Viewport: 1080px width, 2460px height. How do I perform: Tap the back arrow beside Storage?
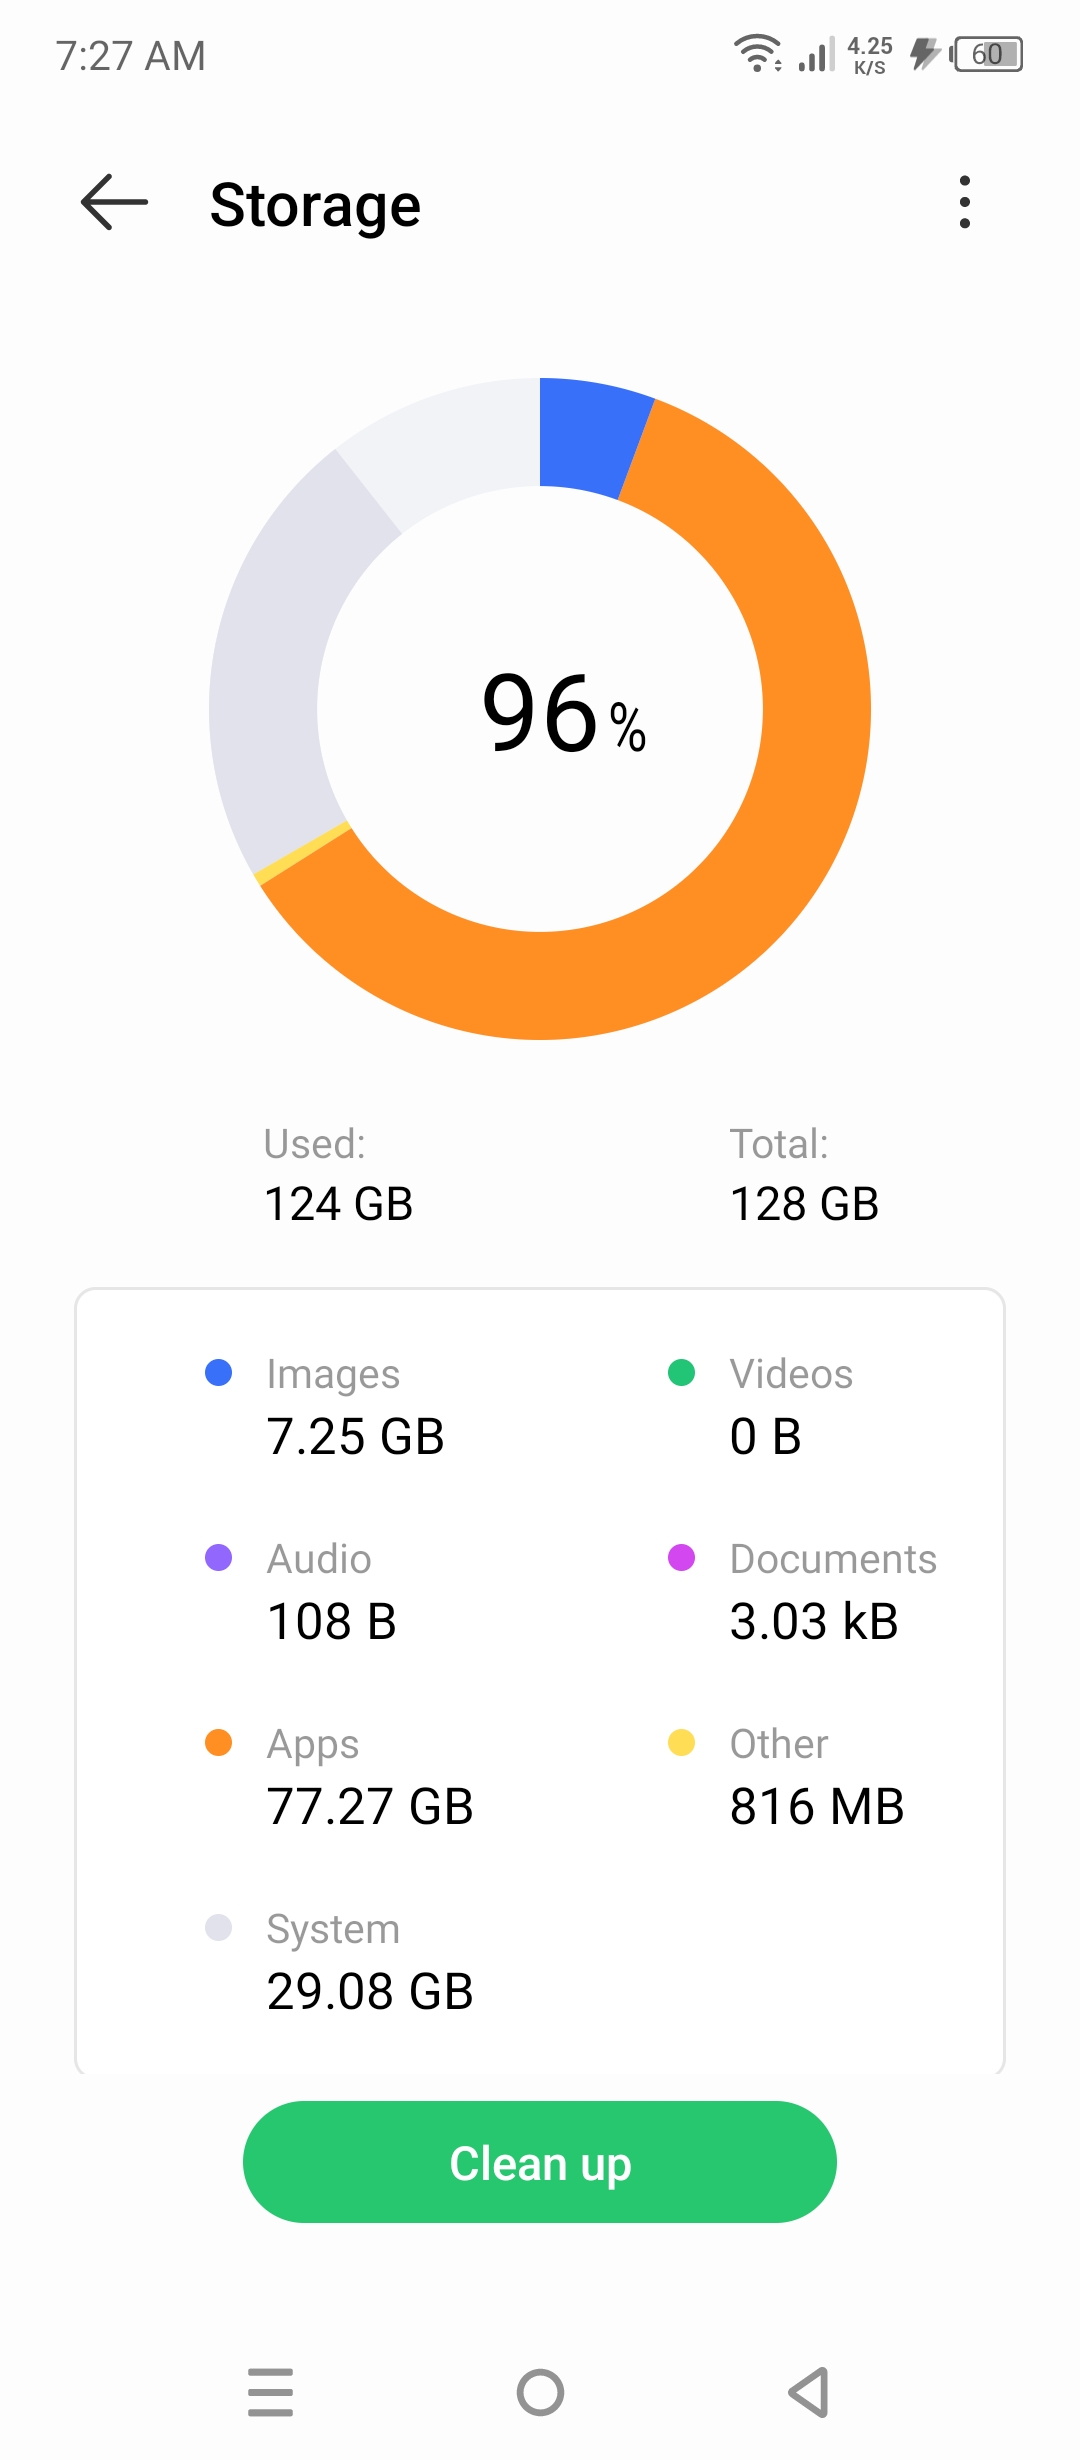112,202
